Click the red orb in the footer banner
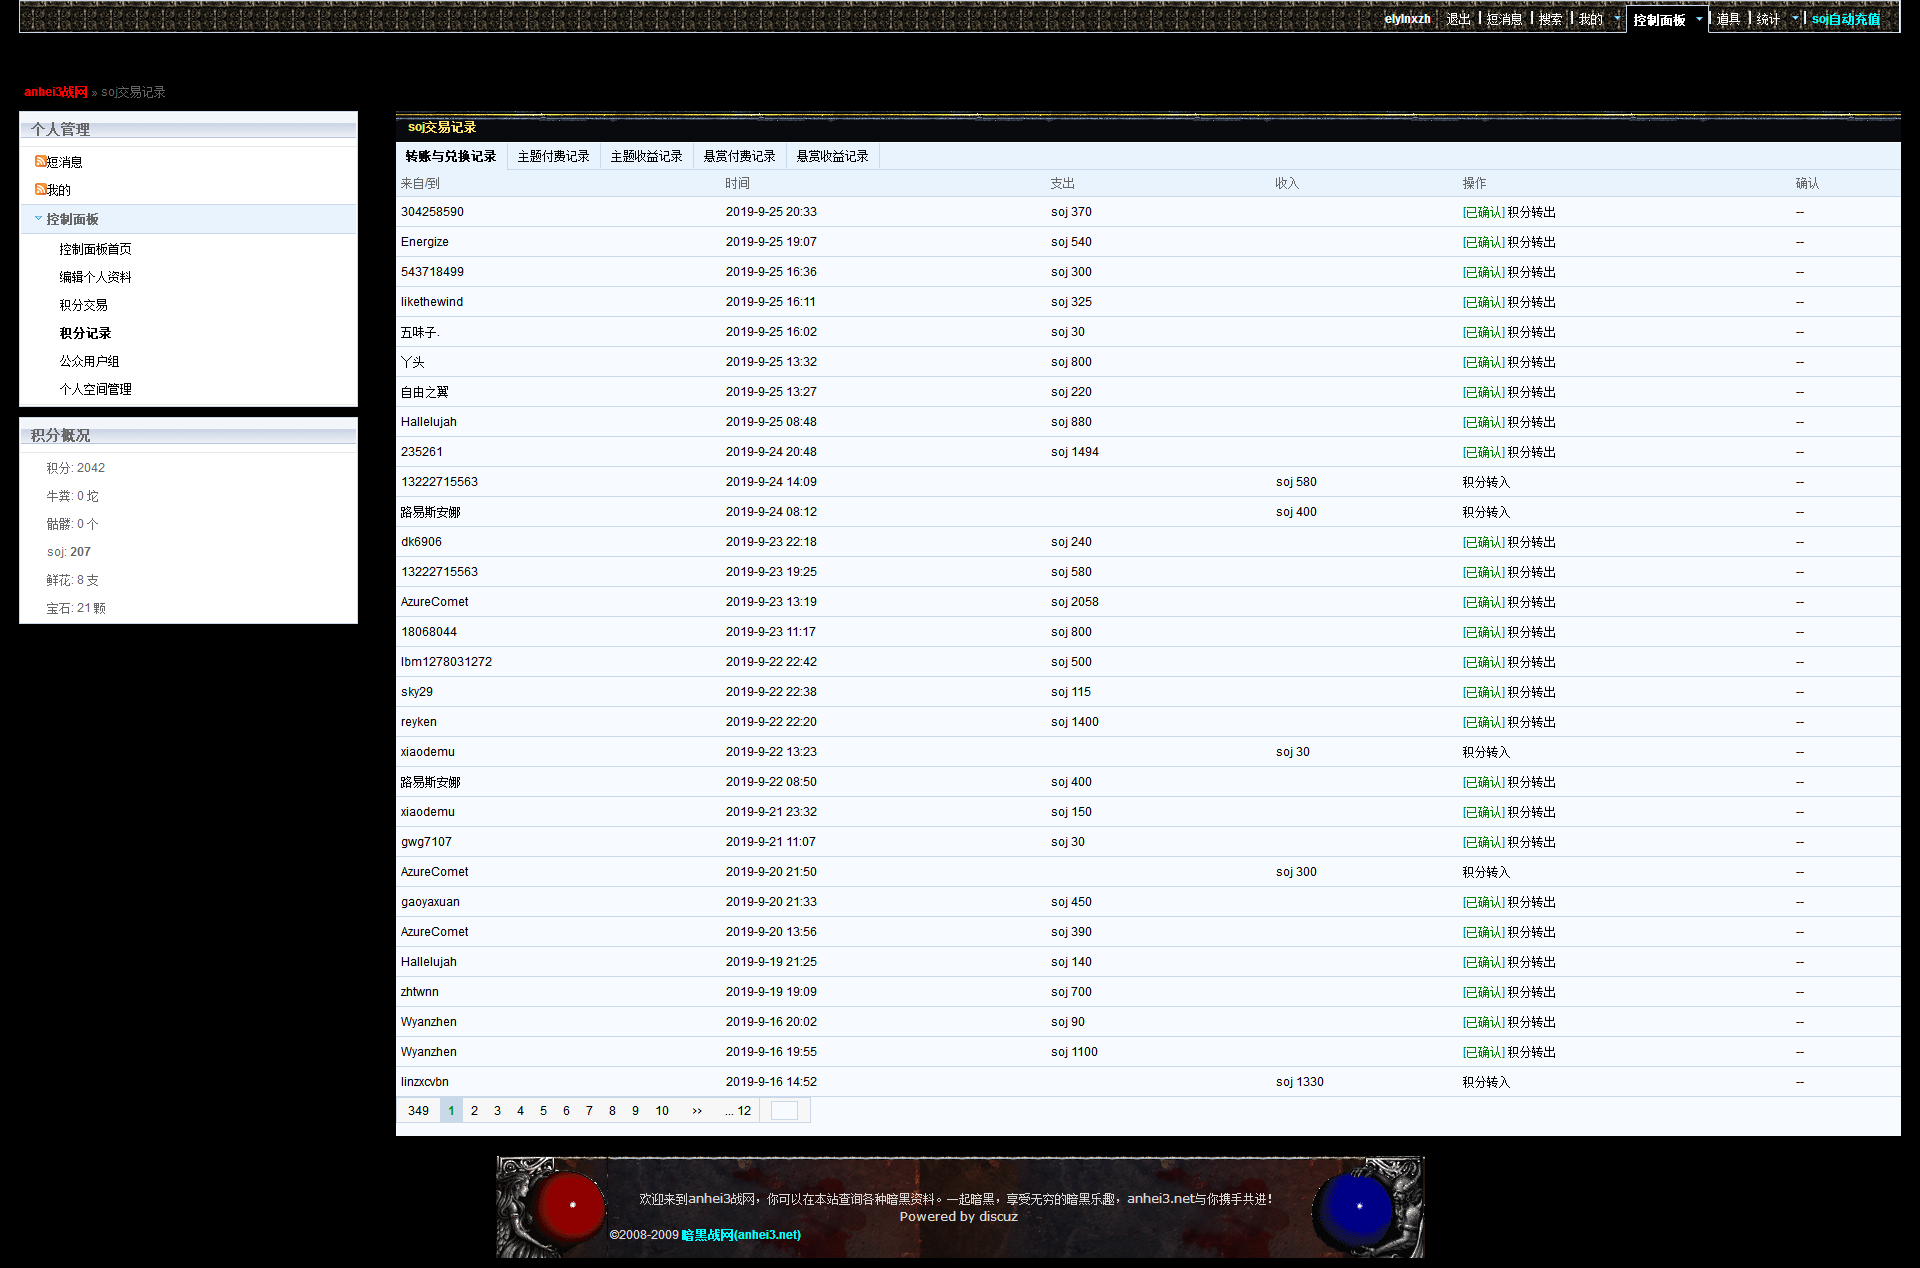 click(x=571, y=1205)
